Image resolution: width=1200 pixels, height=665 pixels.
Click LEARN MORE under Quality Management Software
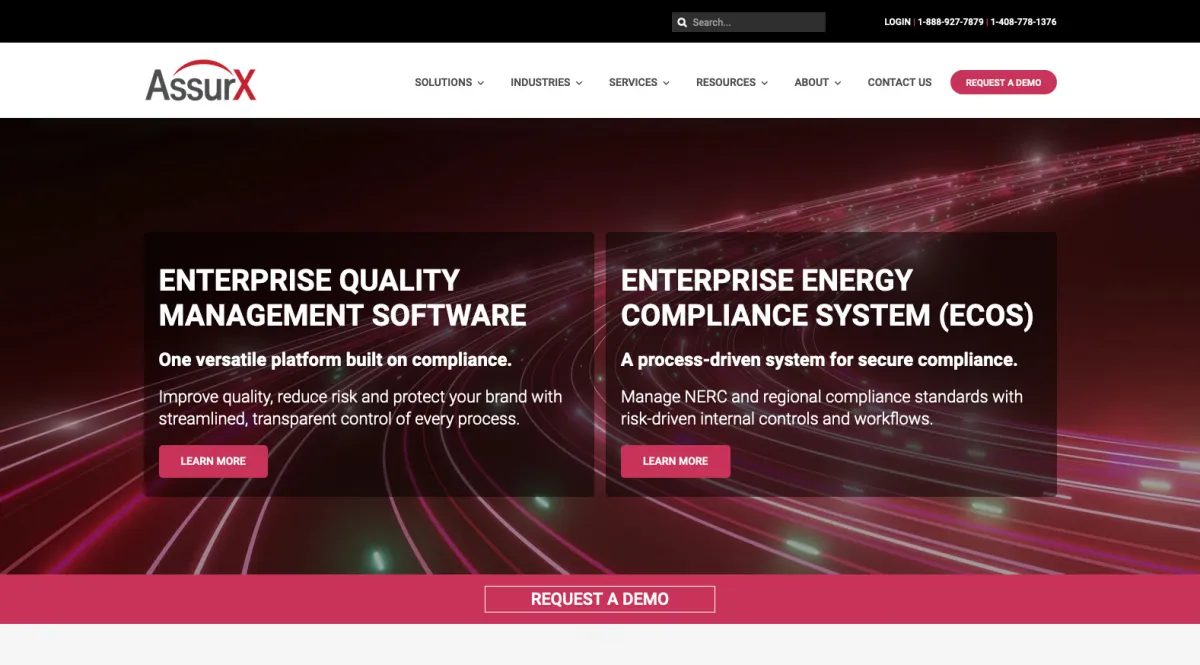click(213, 461)
